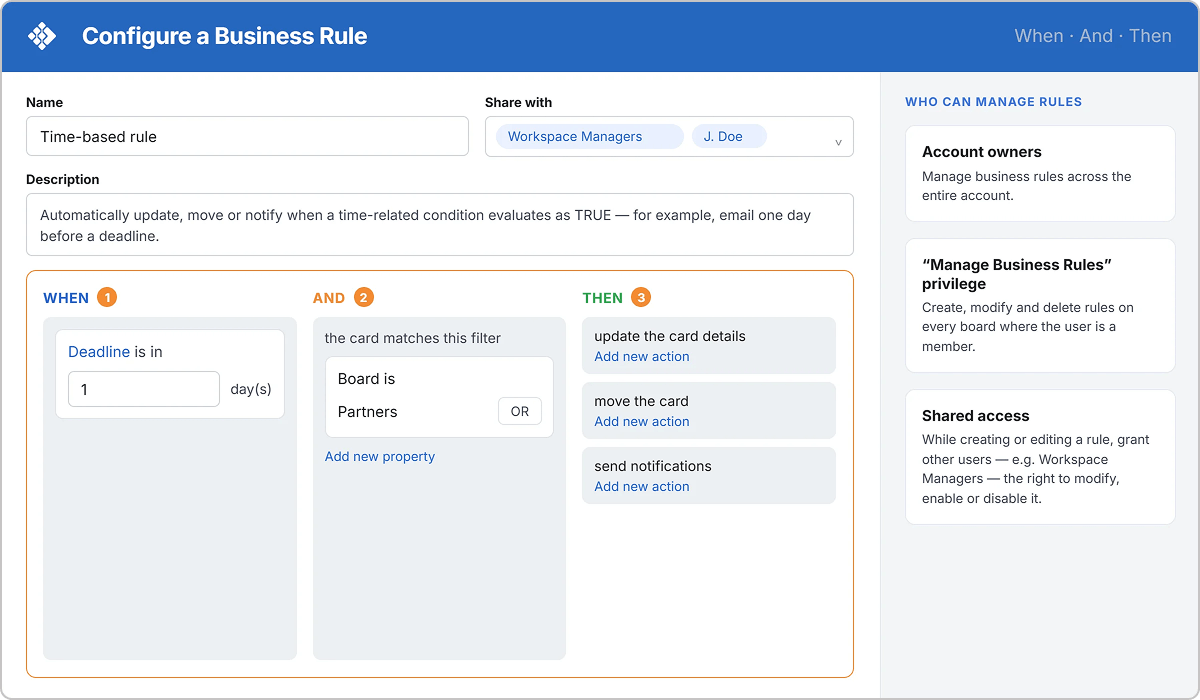Click the days number input field
1200x700 pixels.
coord(144,389)
